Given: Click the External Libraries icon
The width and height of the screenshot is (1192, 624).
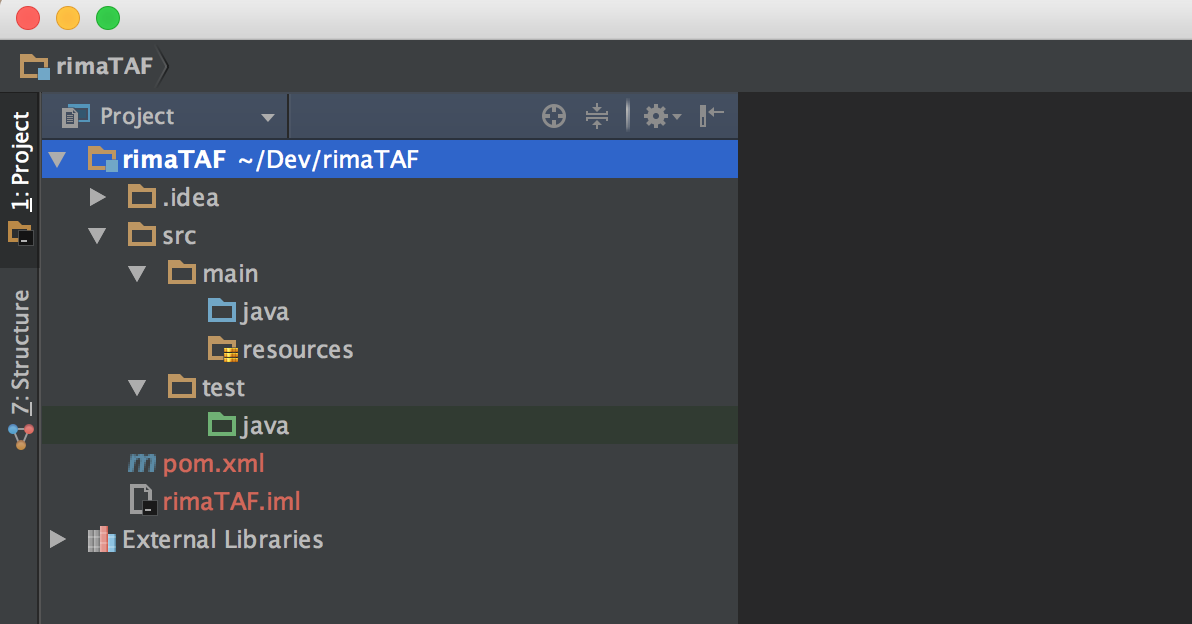Looking at the screenshot, I should tap(101, 540).
